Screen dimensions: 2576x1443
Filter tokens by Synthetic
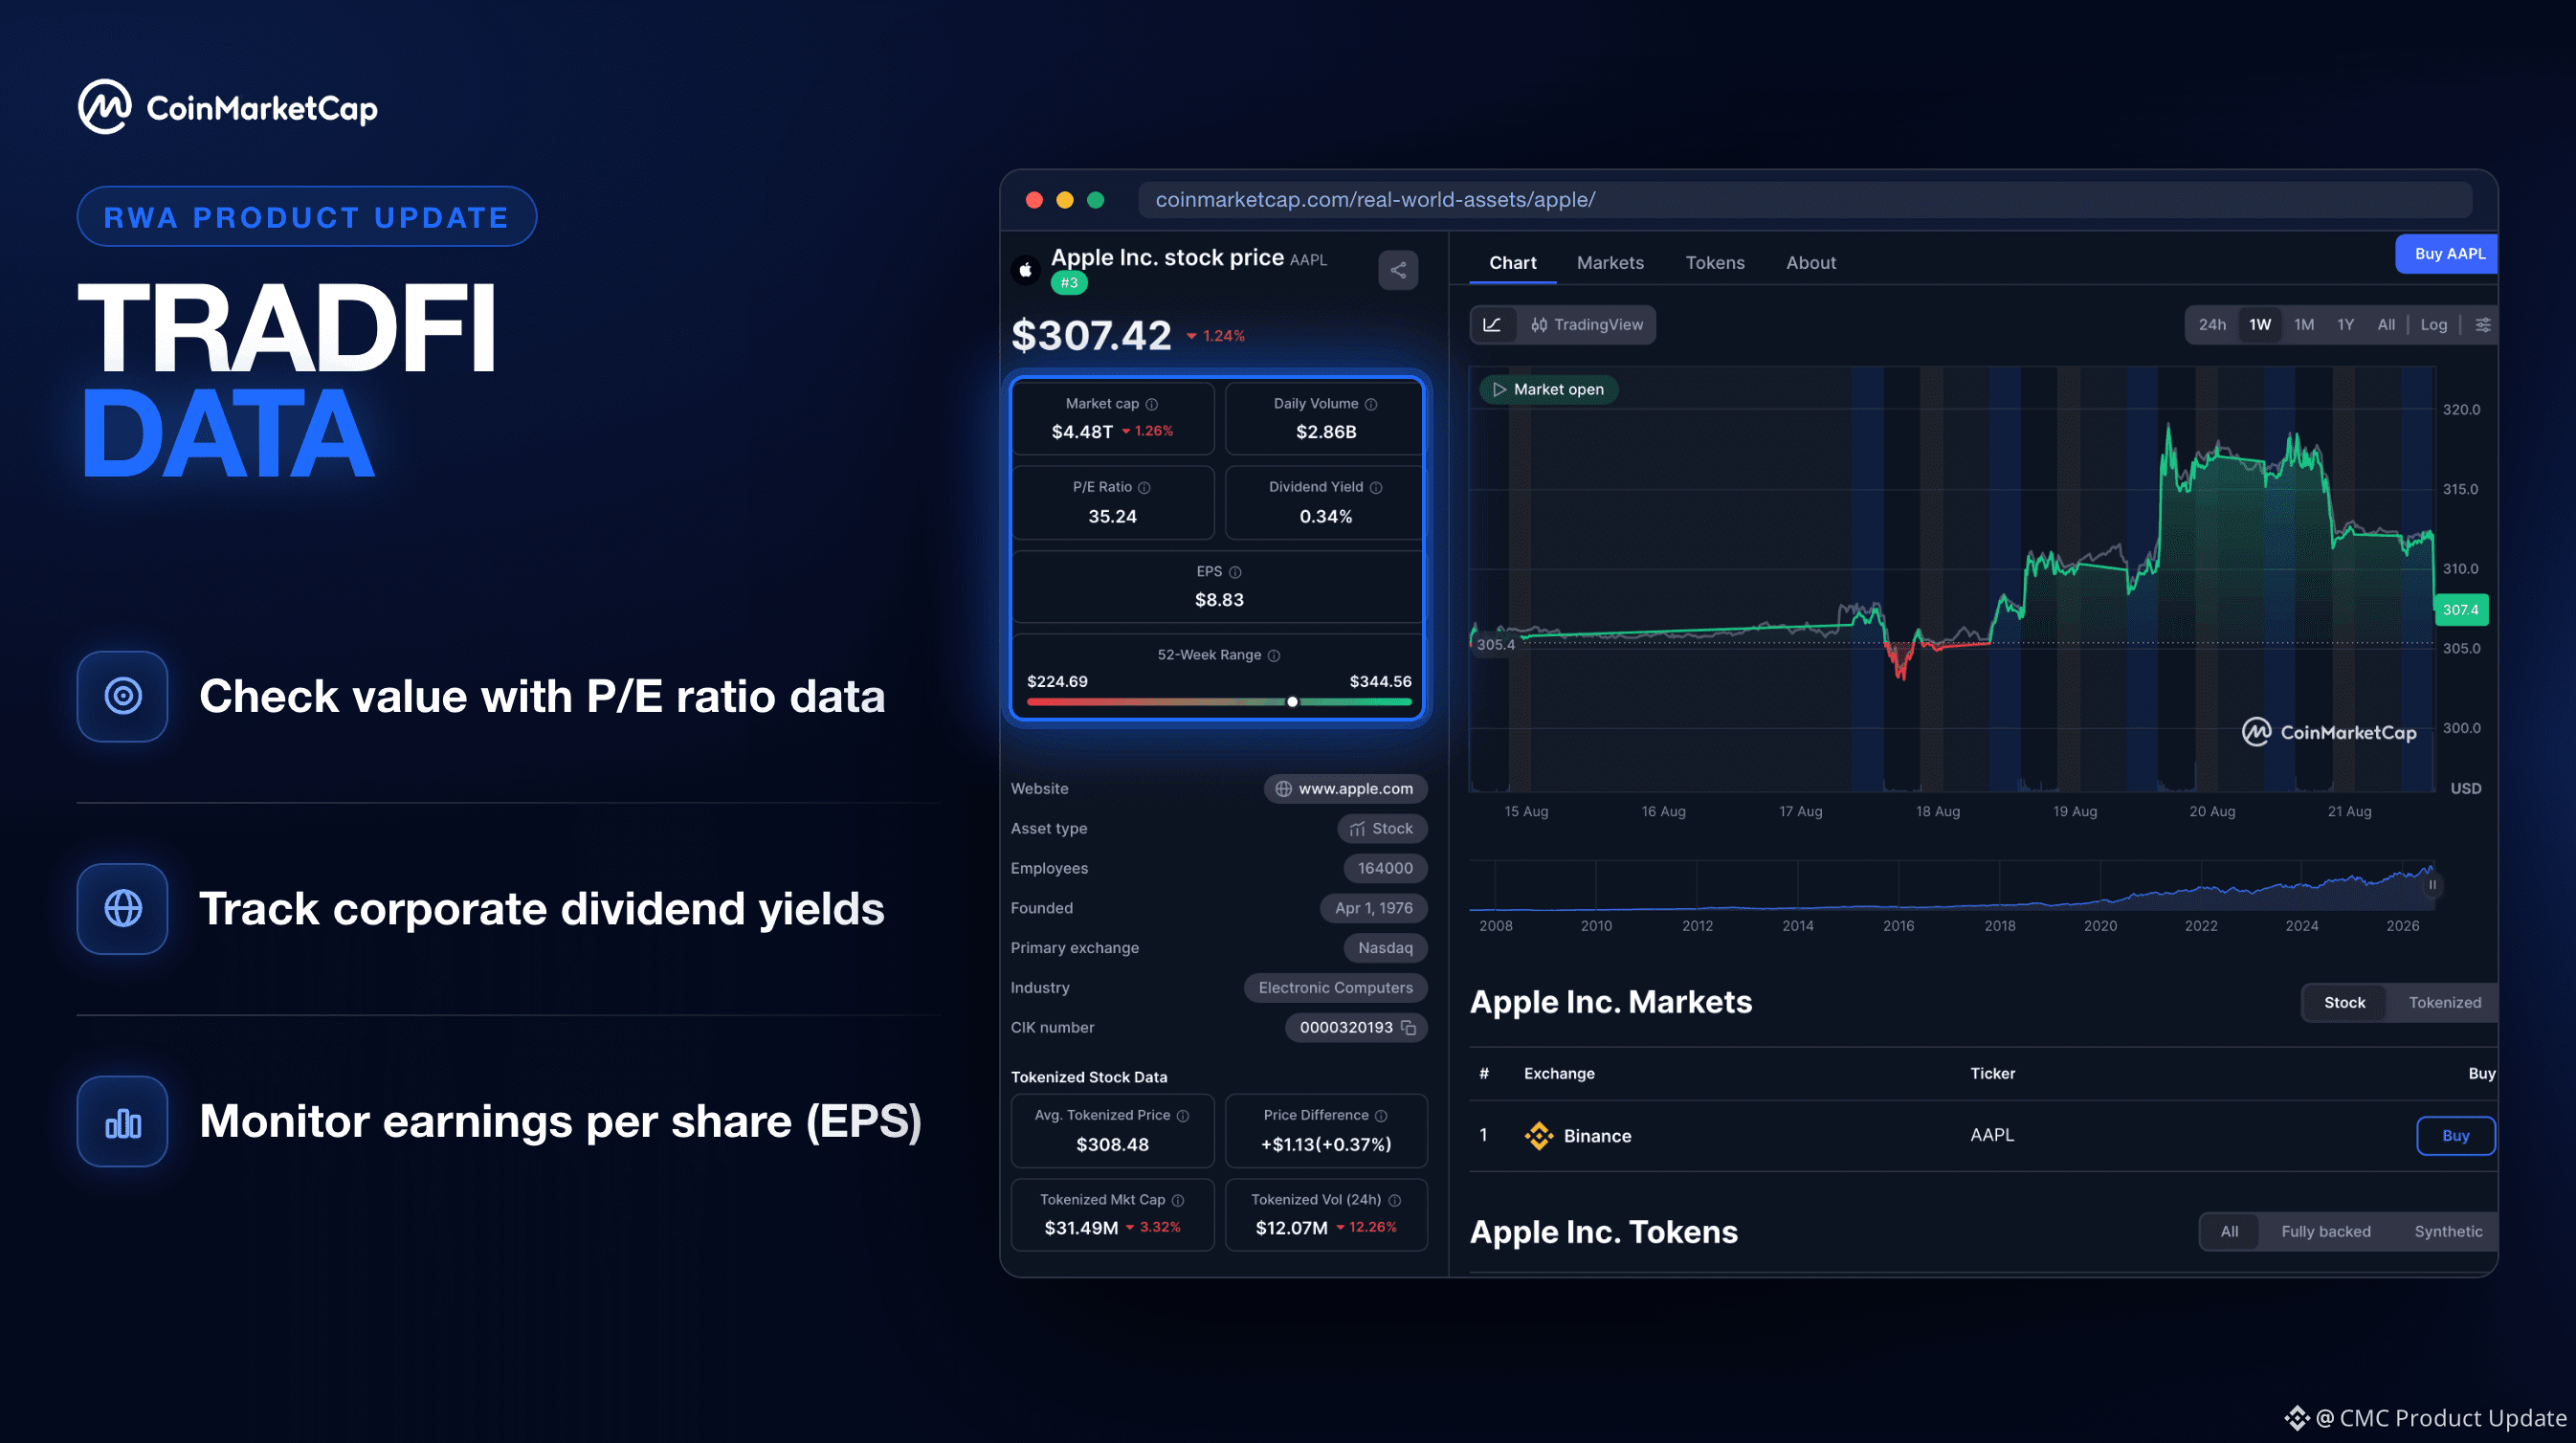coord(2448,1232)
